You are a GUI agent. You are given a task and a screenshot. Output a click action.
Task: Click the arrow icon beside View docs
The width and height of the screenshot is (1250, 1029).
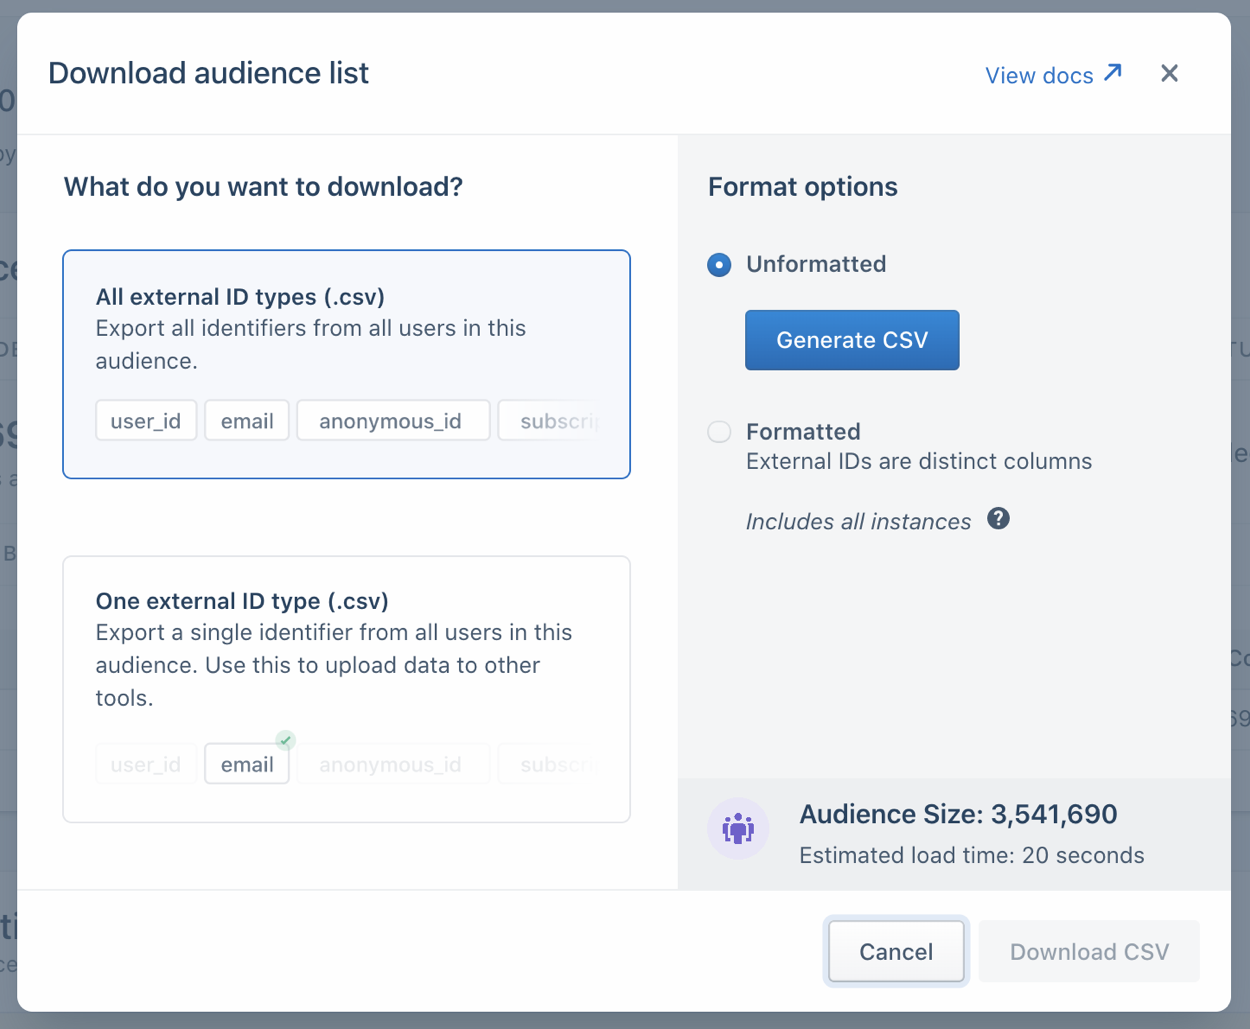[x=1113, y=73]
